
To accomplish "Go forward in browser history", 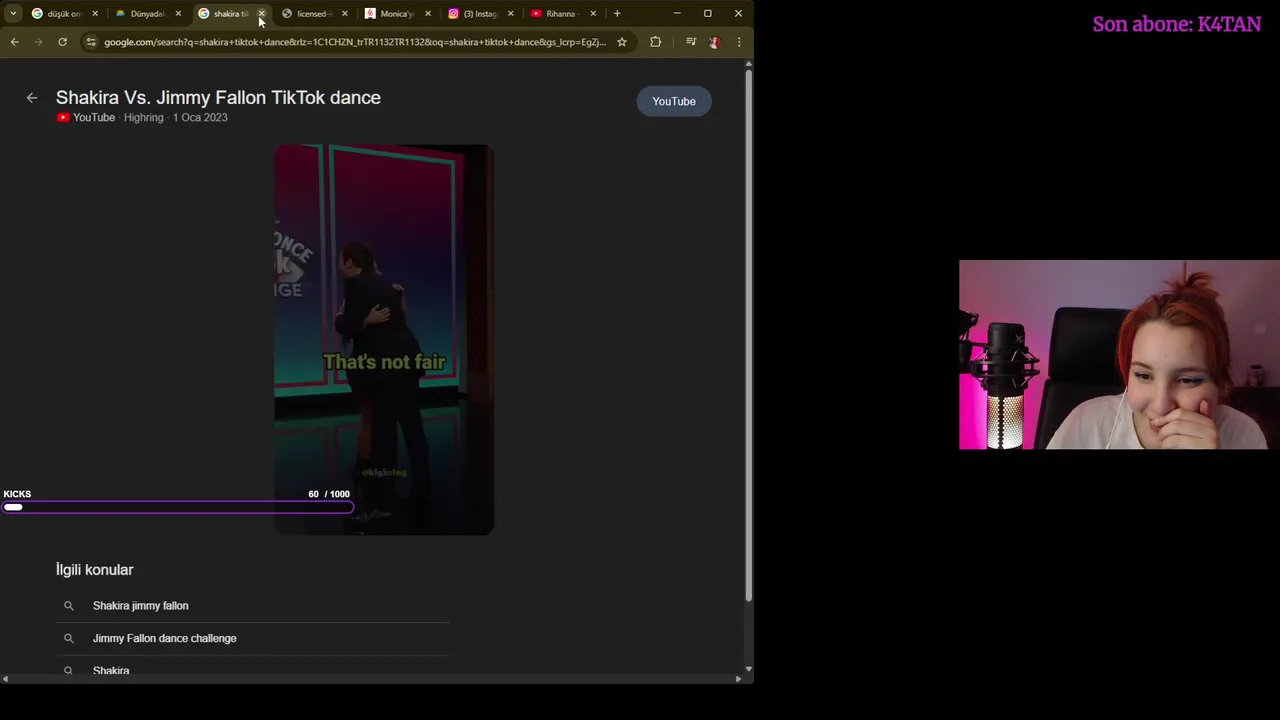I will [38, 42].
